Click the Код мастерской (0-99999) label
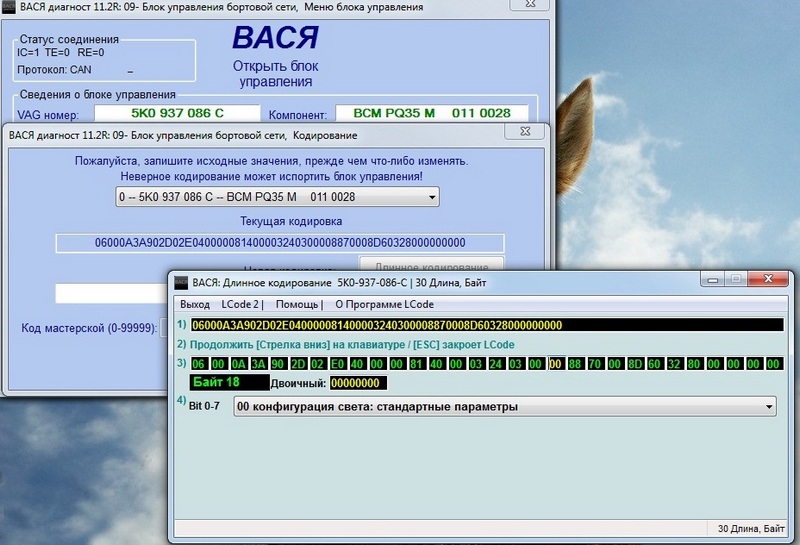The image size is (800, 545). [89, 328]
